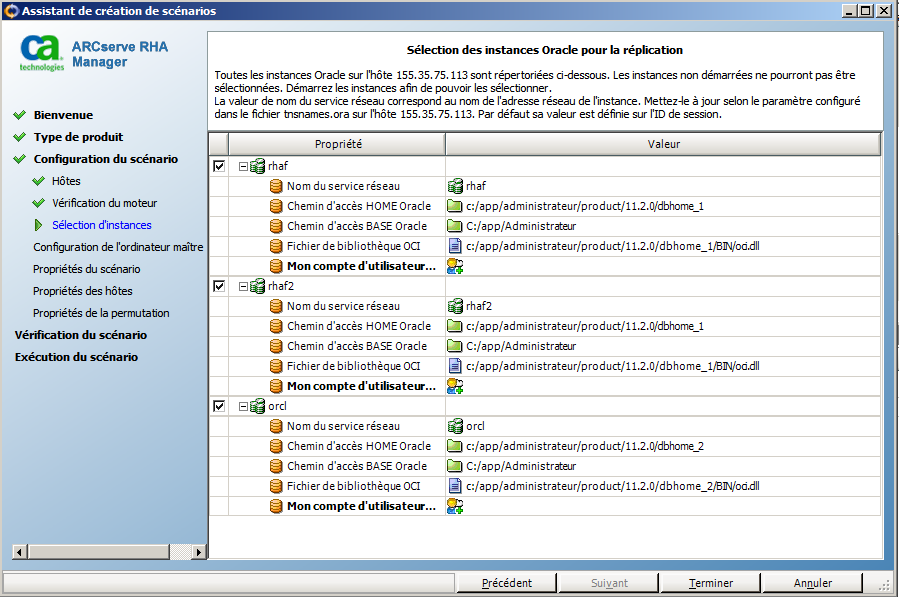The height and width of the screenshot is (597, 899).
Task: Click document icon for rhaf2 OCI library file
Action: coord(455,366)
